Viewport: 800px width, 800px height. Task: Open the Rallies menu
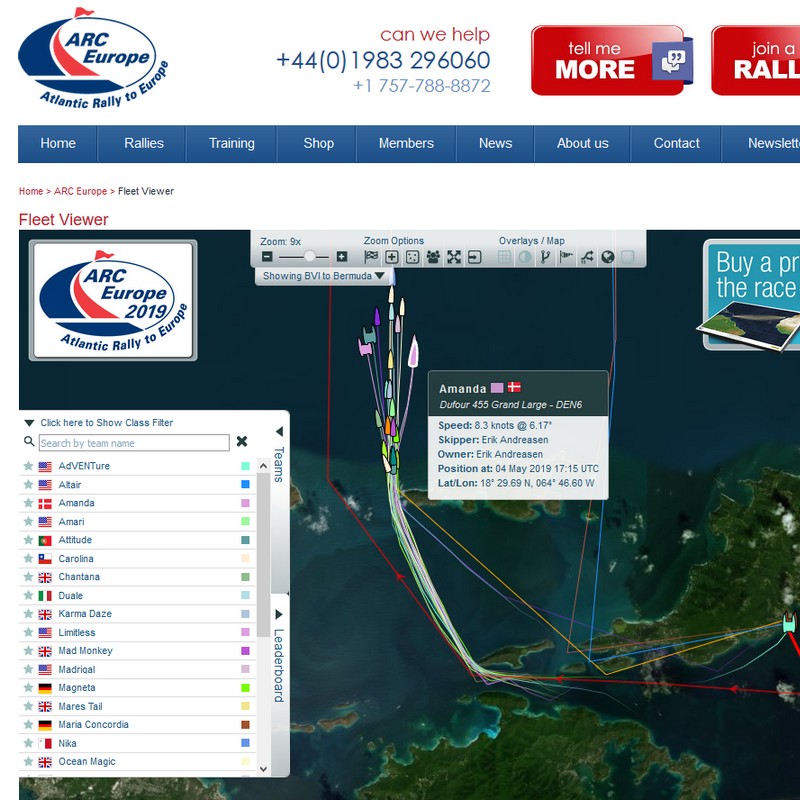pyautogui.click(x=144, y=143)
